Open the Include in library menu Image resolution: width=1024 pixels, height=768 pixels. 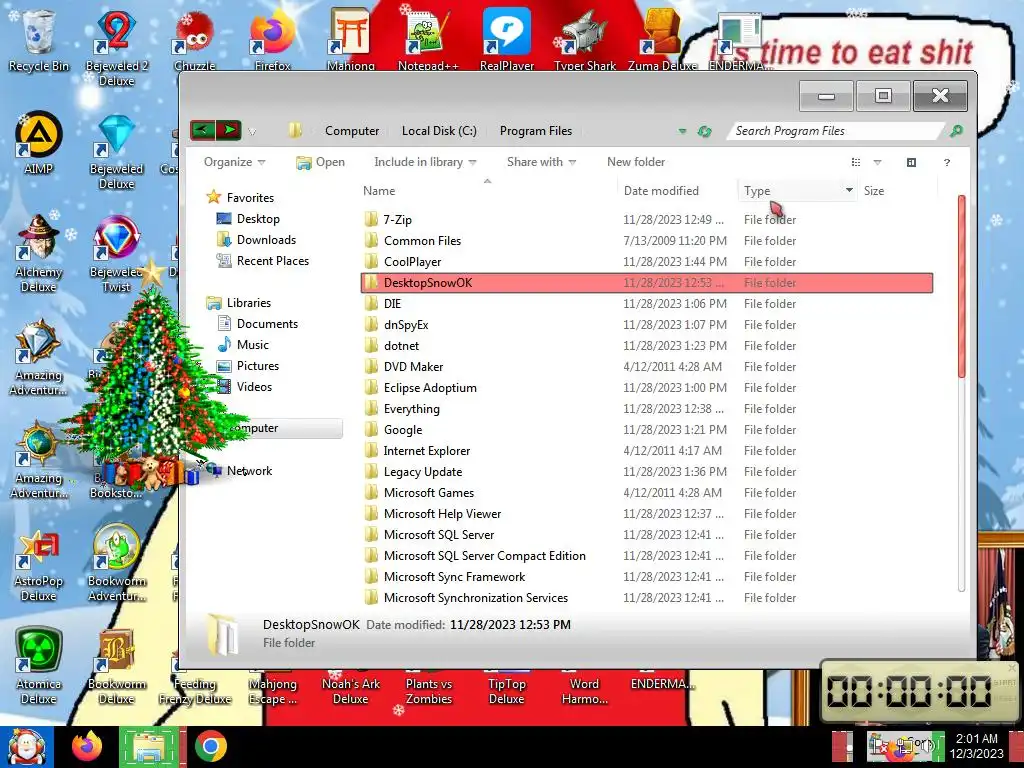(424, 162)
